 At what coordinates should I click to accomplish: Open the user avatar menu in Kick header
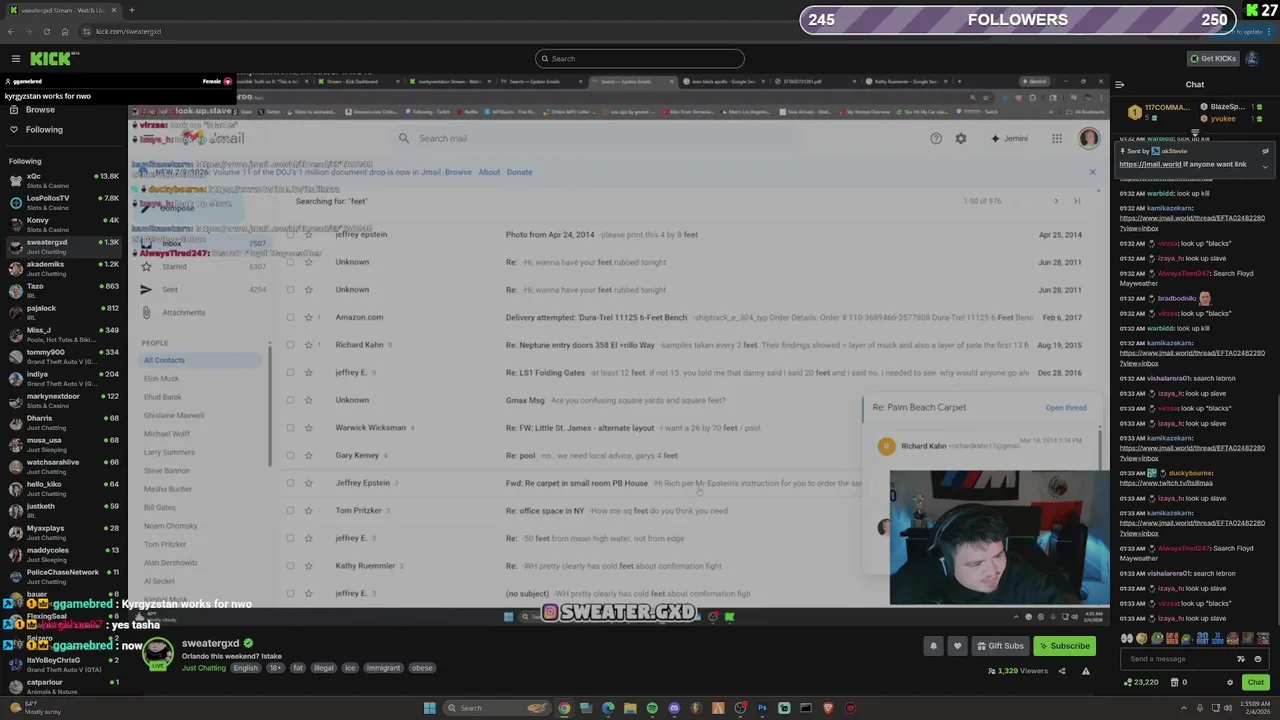pyautogui.click(x=1253, y=59)
